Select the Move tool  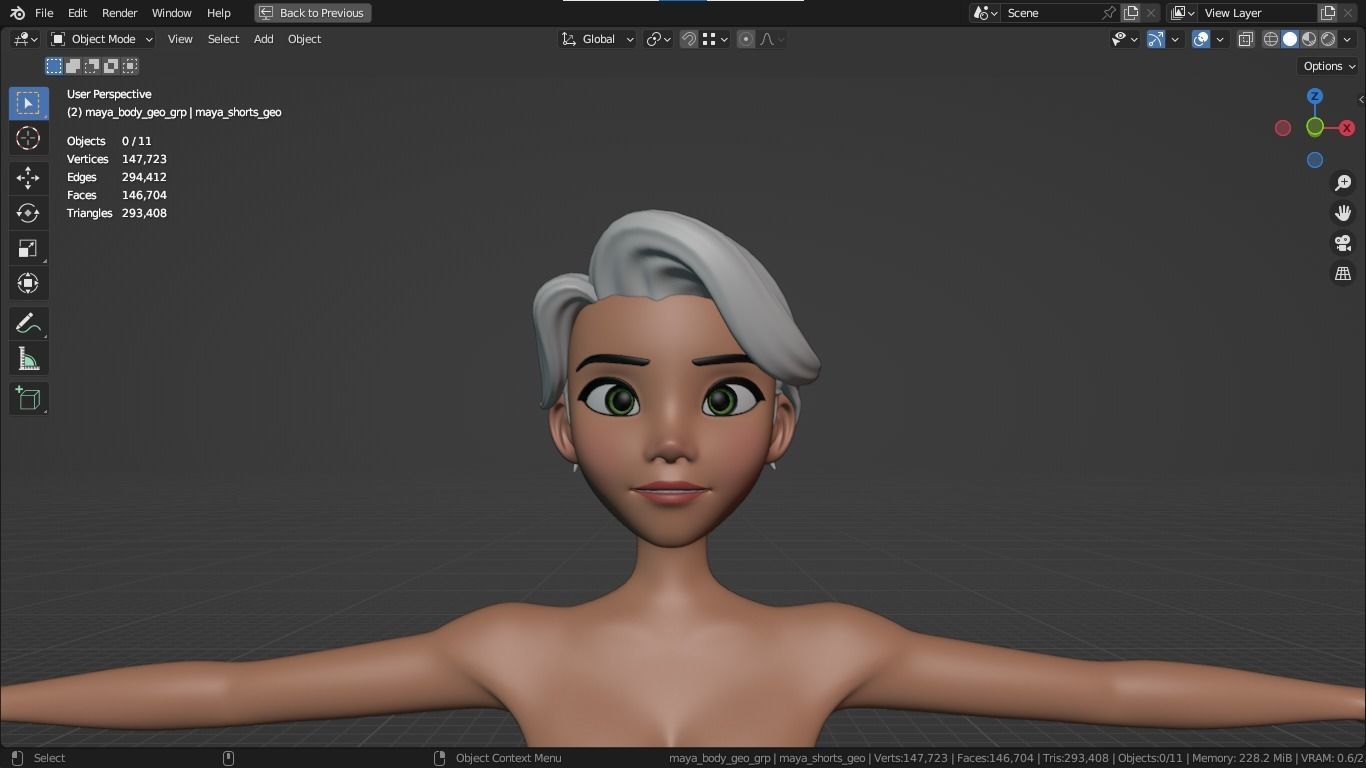coord(28,178)
